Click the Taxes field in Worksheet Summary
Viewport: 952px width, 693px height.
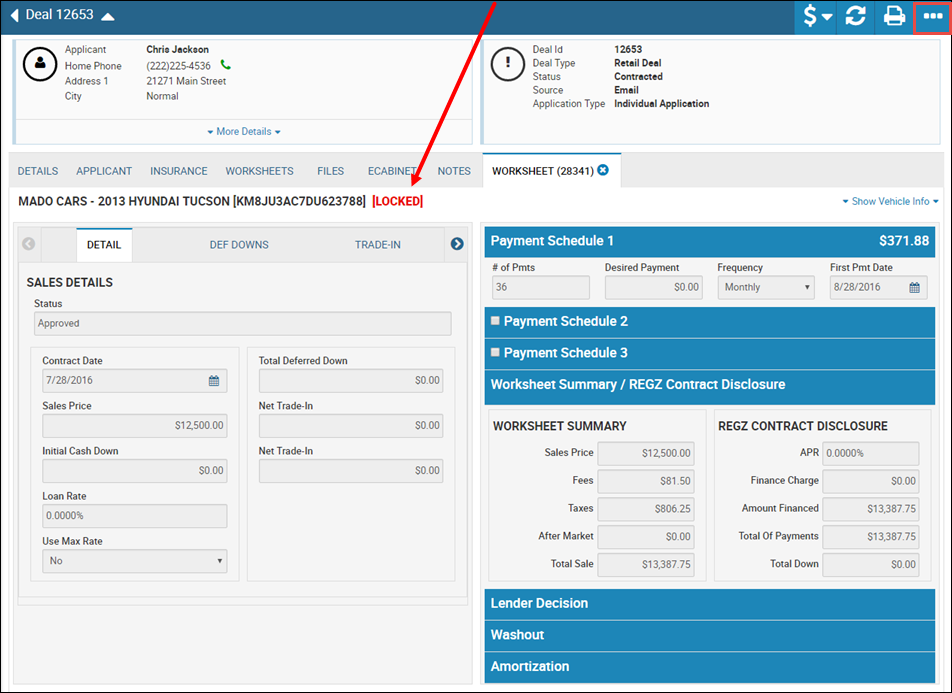coord(646,509)
